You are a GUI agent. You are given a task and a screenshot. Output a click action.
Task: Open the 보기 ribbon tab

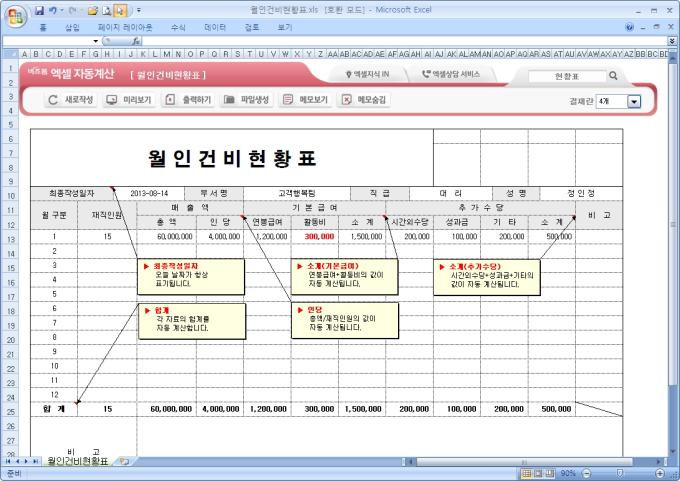coord(284,27)
